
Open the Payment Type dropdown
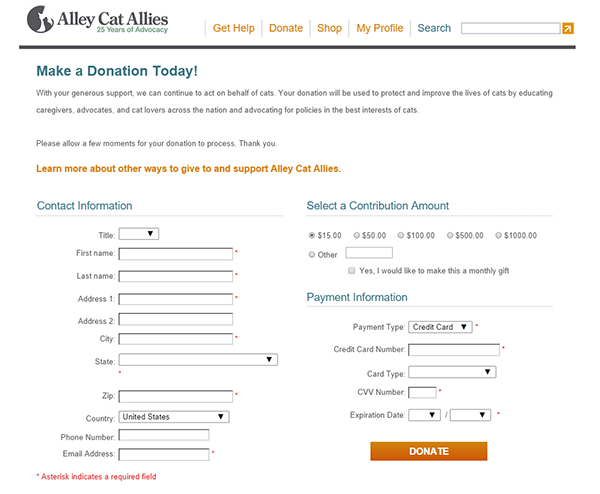click(x=440, y=327)
